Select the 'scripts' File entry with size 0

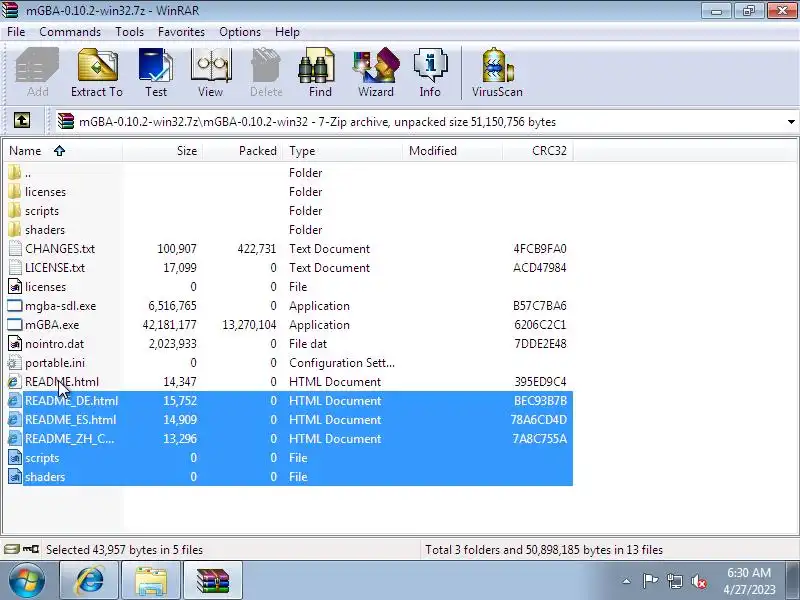tap(290, 458)
